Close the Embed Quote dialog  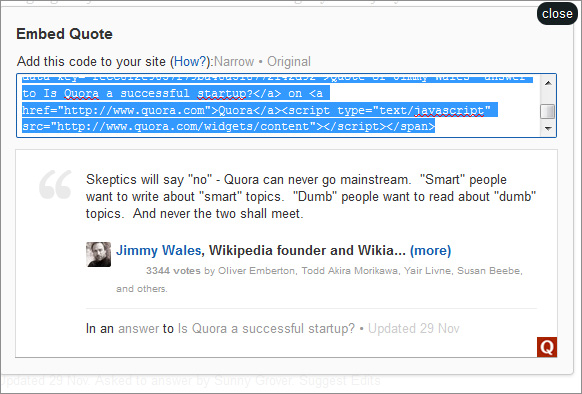[557, 14]
